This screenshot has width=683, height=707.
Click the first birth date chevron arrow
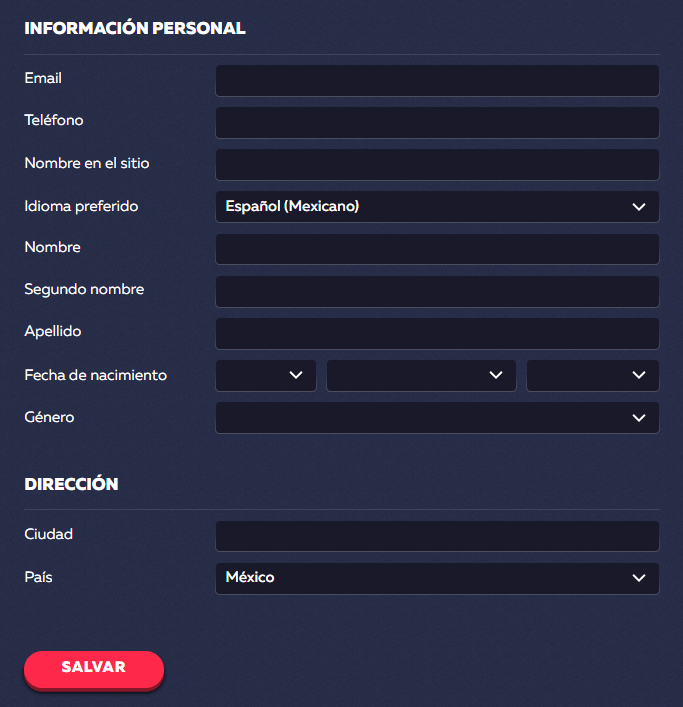(x=296, y=375)
